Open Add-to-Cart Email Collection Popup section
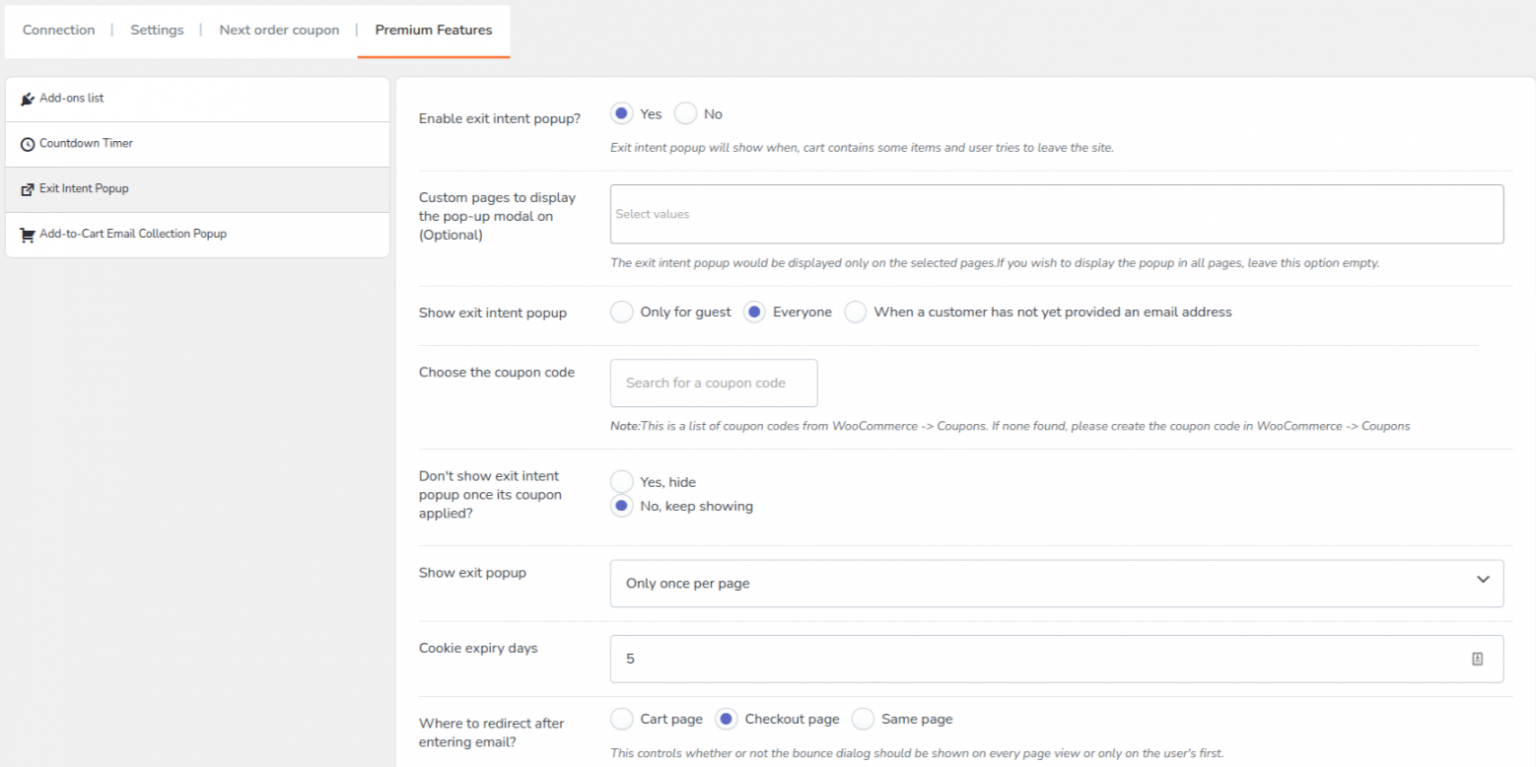The width and height of the screenshot is (1536, 767). pos(133,234)
